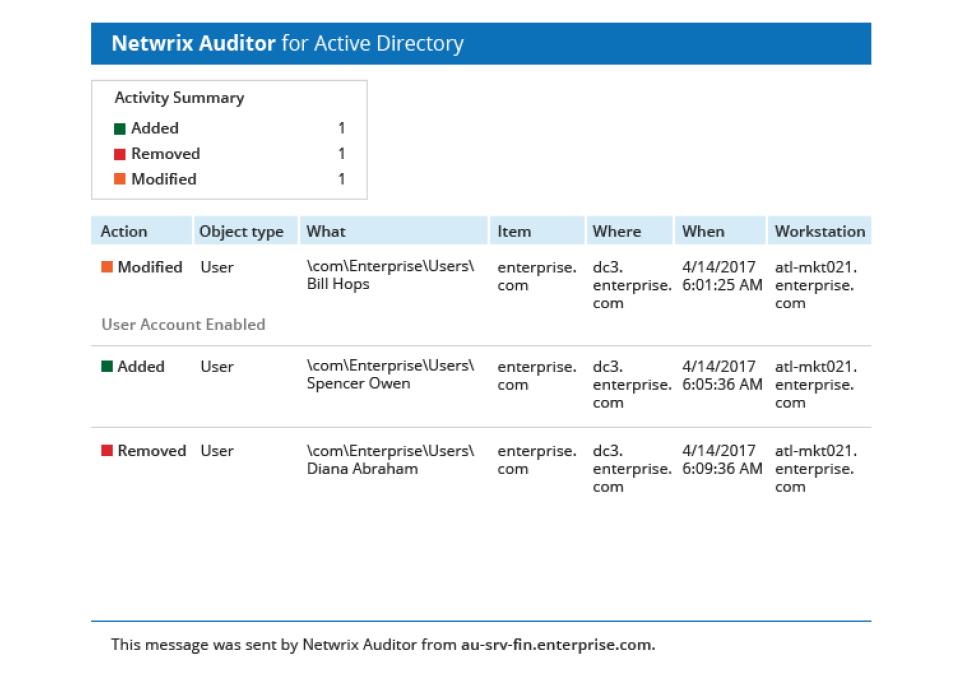Click enterprise.com item in Bill Hops row
This screenshot has height=675, width=960.
coord(537,276)
